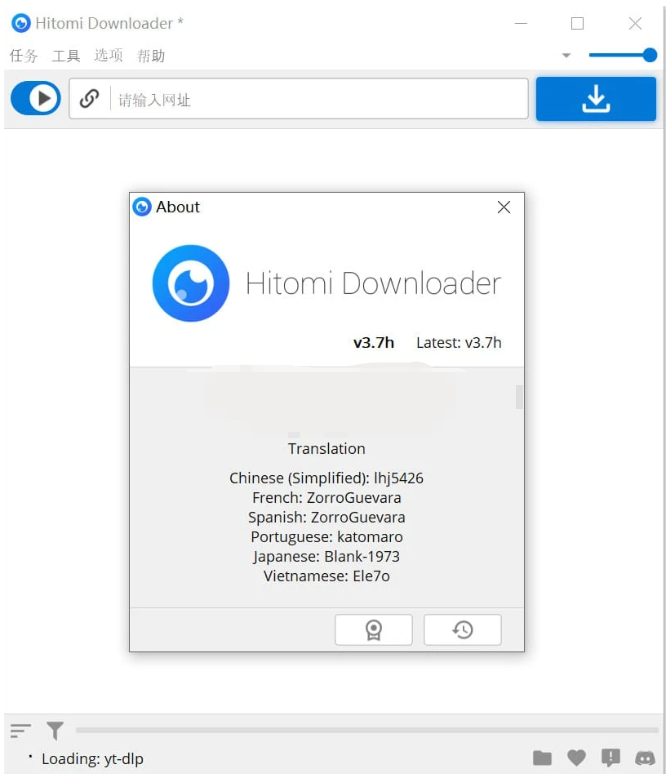Screen dimensions: 667x774
Task: Click 'Spanish: ZorroGuevara' line
Action: (x=326, y=517)
